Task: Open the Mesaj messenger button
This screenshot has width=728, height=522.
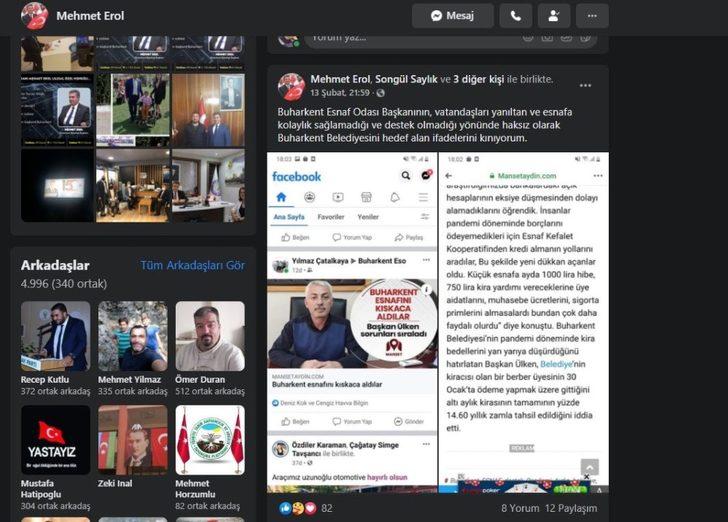Action: click(x=452, y=16)
